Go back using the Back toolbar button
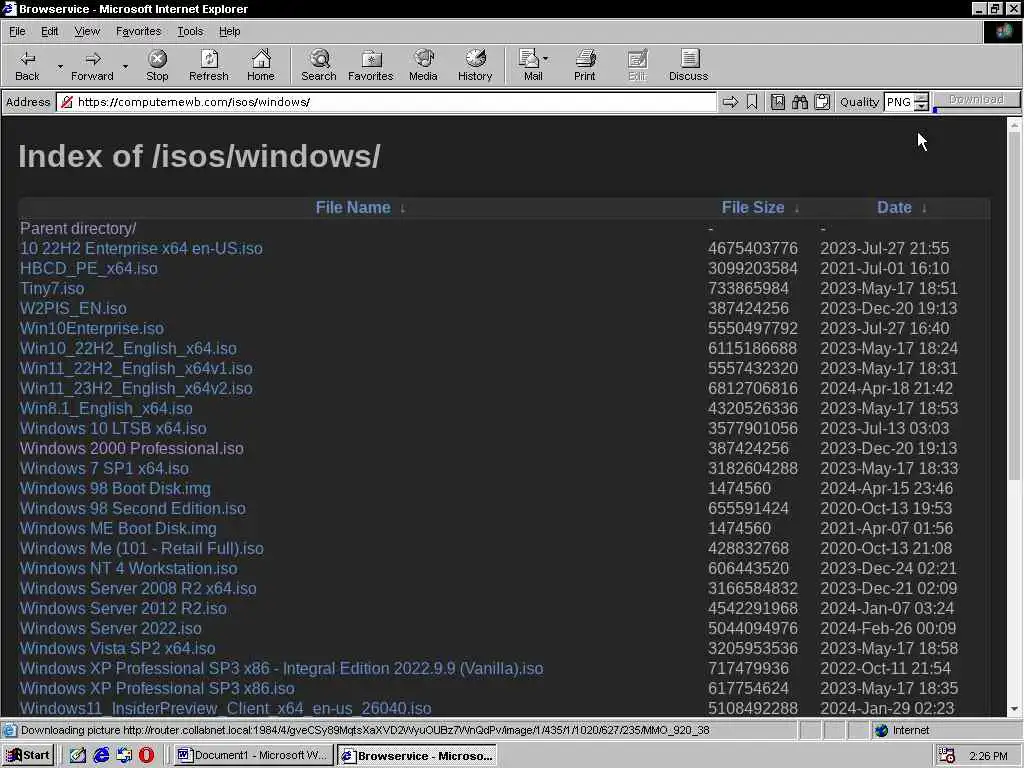This screenshot has width=1024, height=768. (x=27, y=65)
